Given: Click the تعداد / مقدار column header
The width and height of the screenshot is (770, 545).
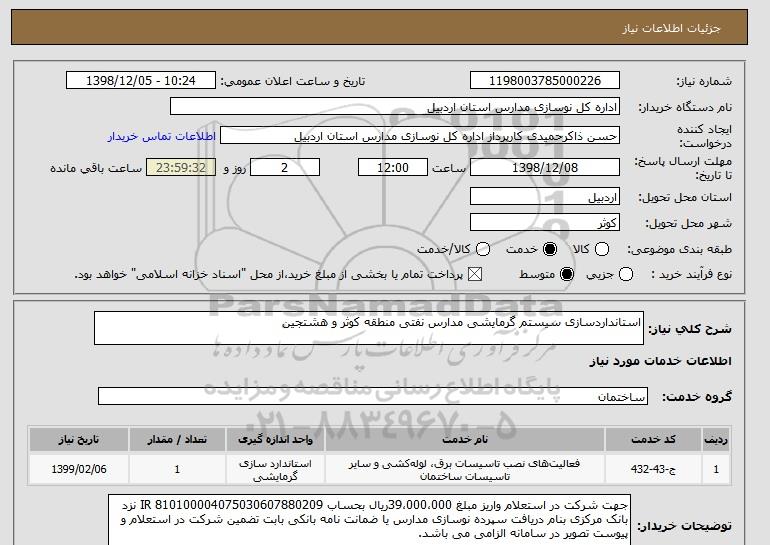Looking at the screenshot, I should click(x=177, y=439).
